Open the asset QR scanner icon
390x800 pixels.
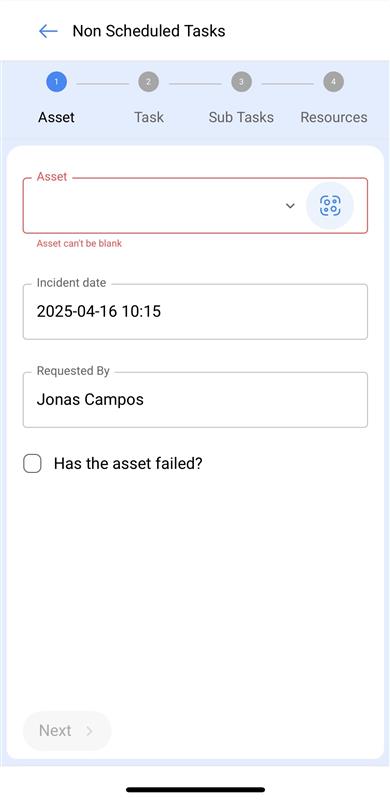(x=330, y=206)
